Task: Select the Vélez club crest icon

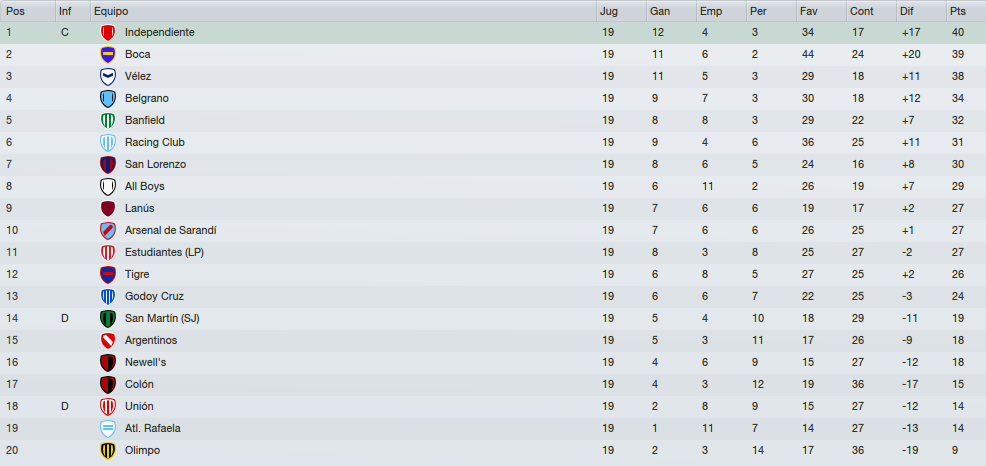Action: [x=108, y=77]
